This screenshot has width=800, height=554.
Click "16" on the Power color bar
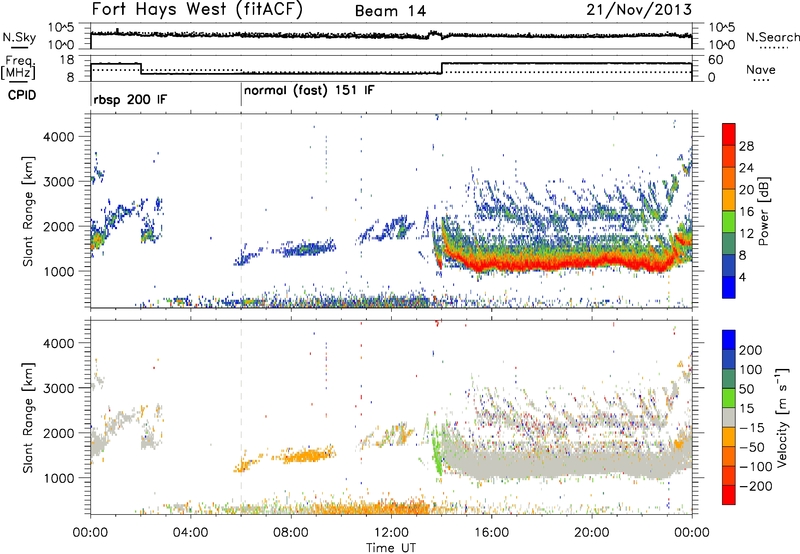[x=746, y=212]
